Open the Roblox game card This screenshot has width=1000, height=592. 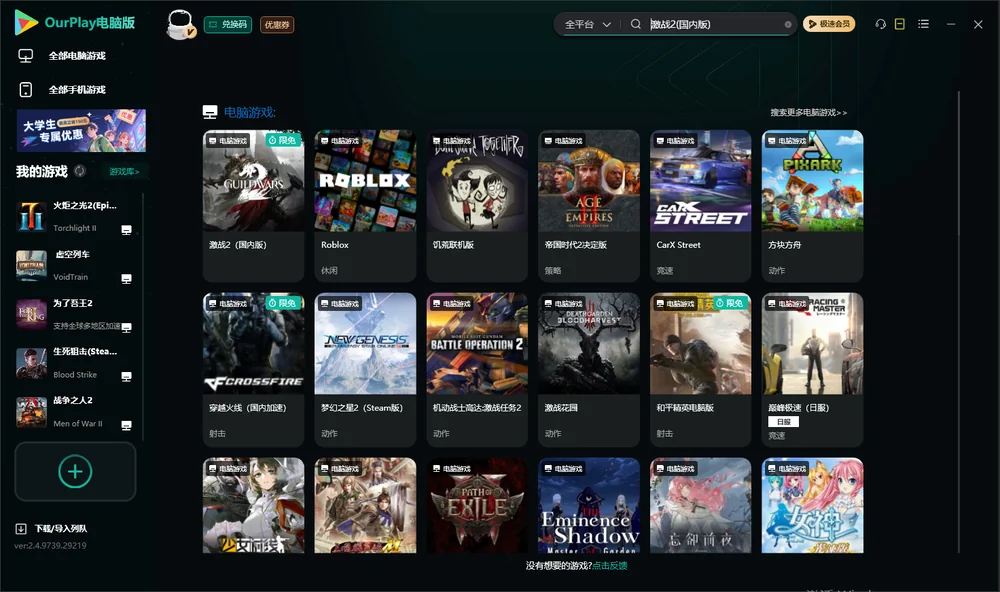click(x=365, y=206)
